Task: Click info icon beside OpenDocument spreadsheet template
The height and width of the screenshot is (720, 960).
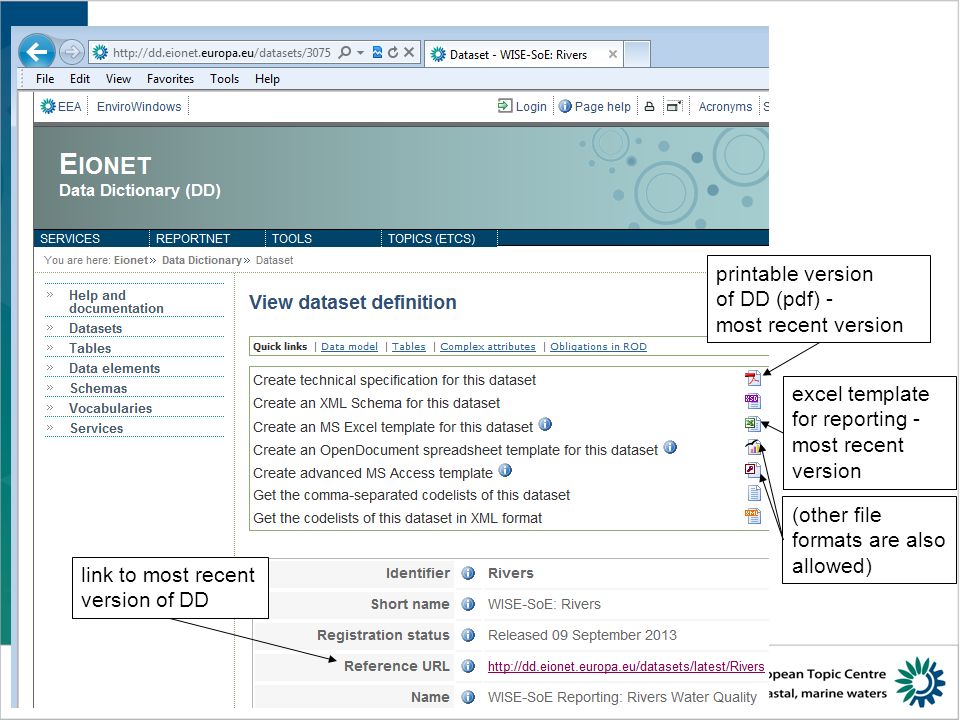Action: click(670, 448)
